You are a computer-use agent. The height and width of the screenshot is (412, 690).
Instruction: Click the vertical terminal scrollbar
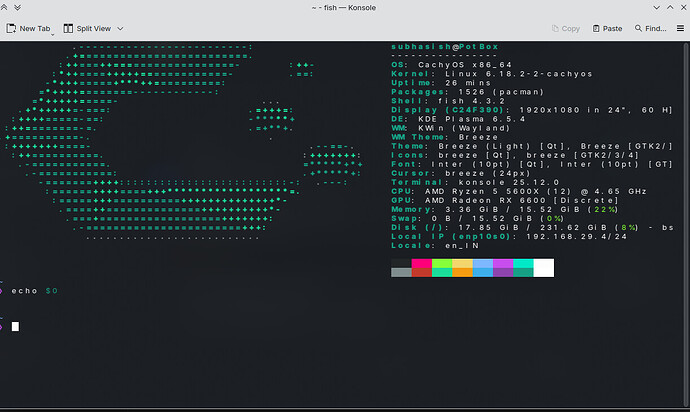(686, 224)
